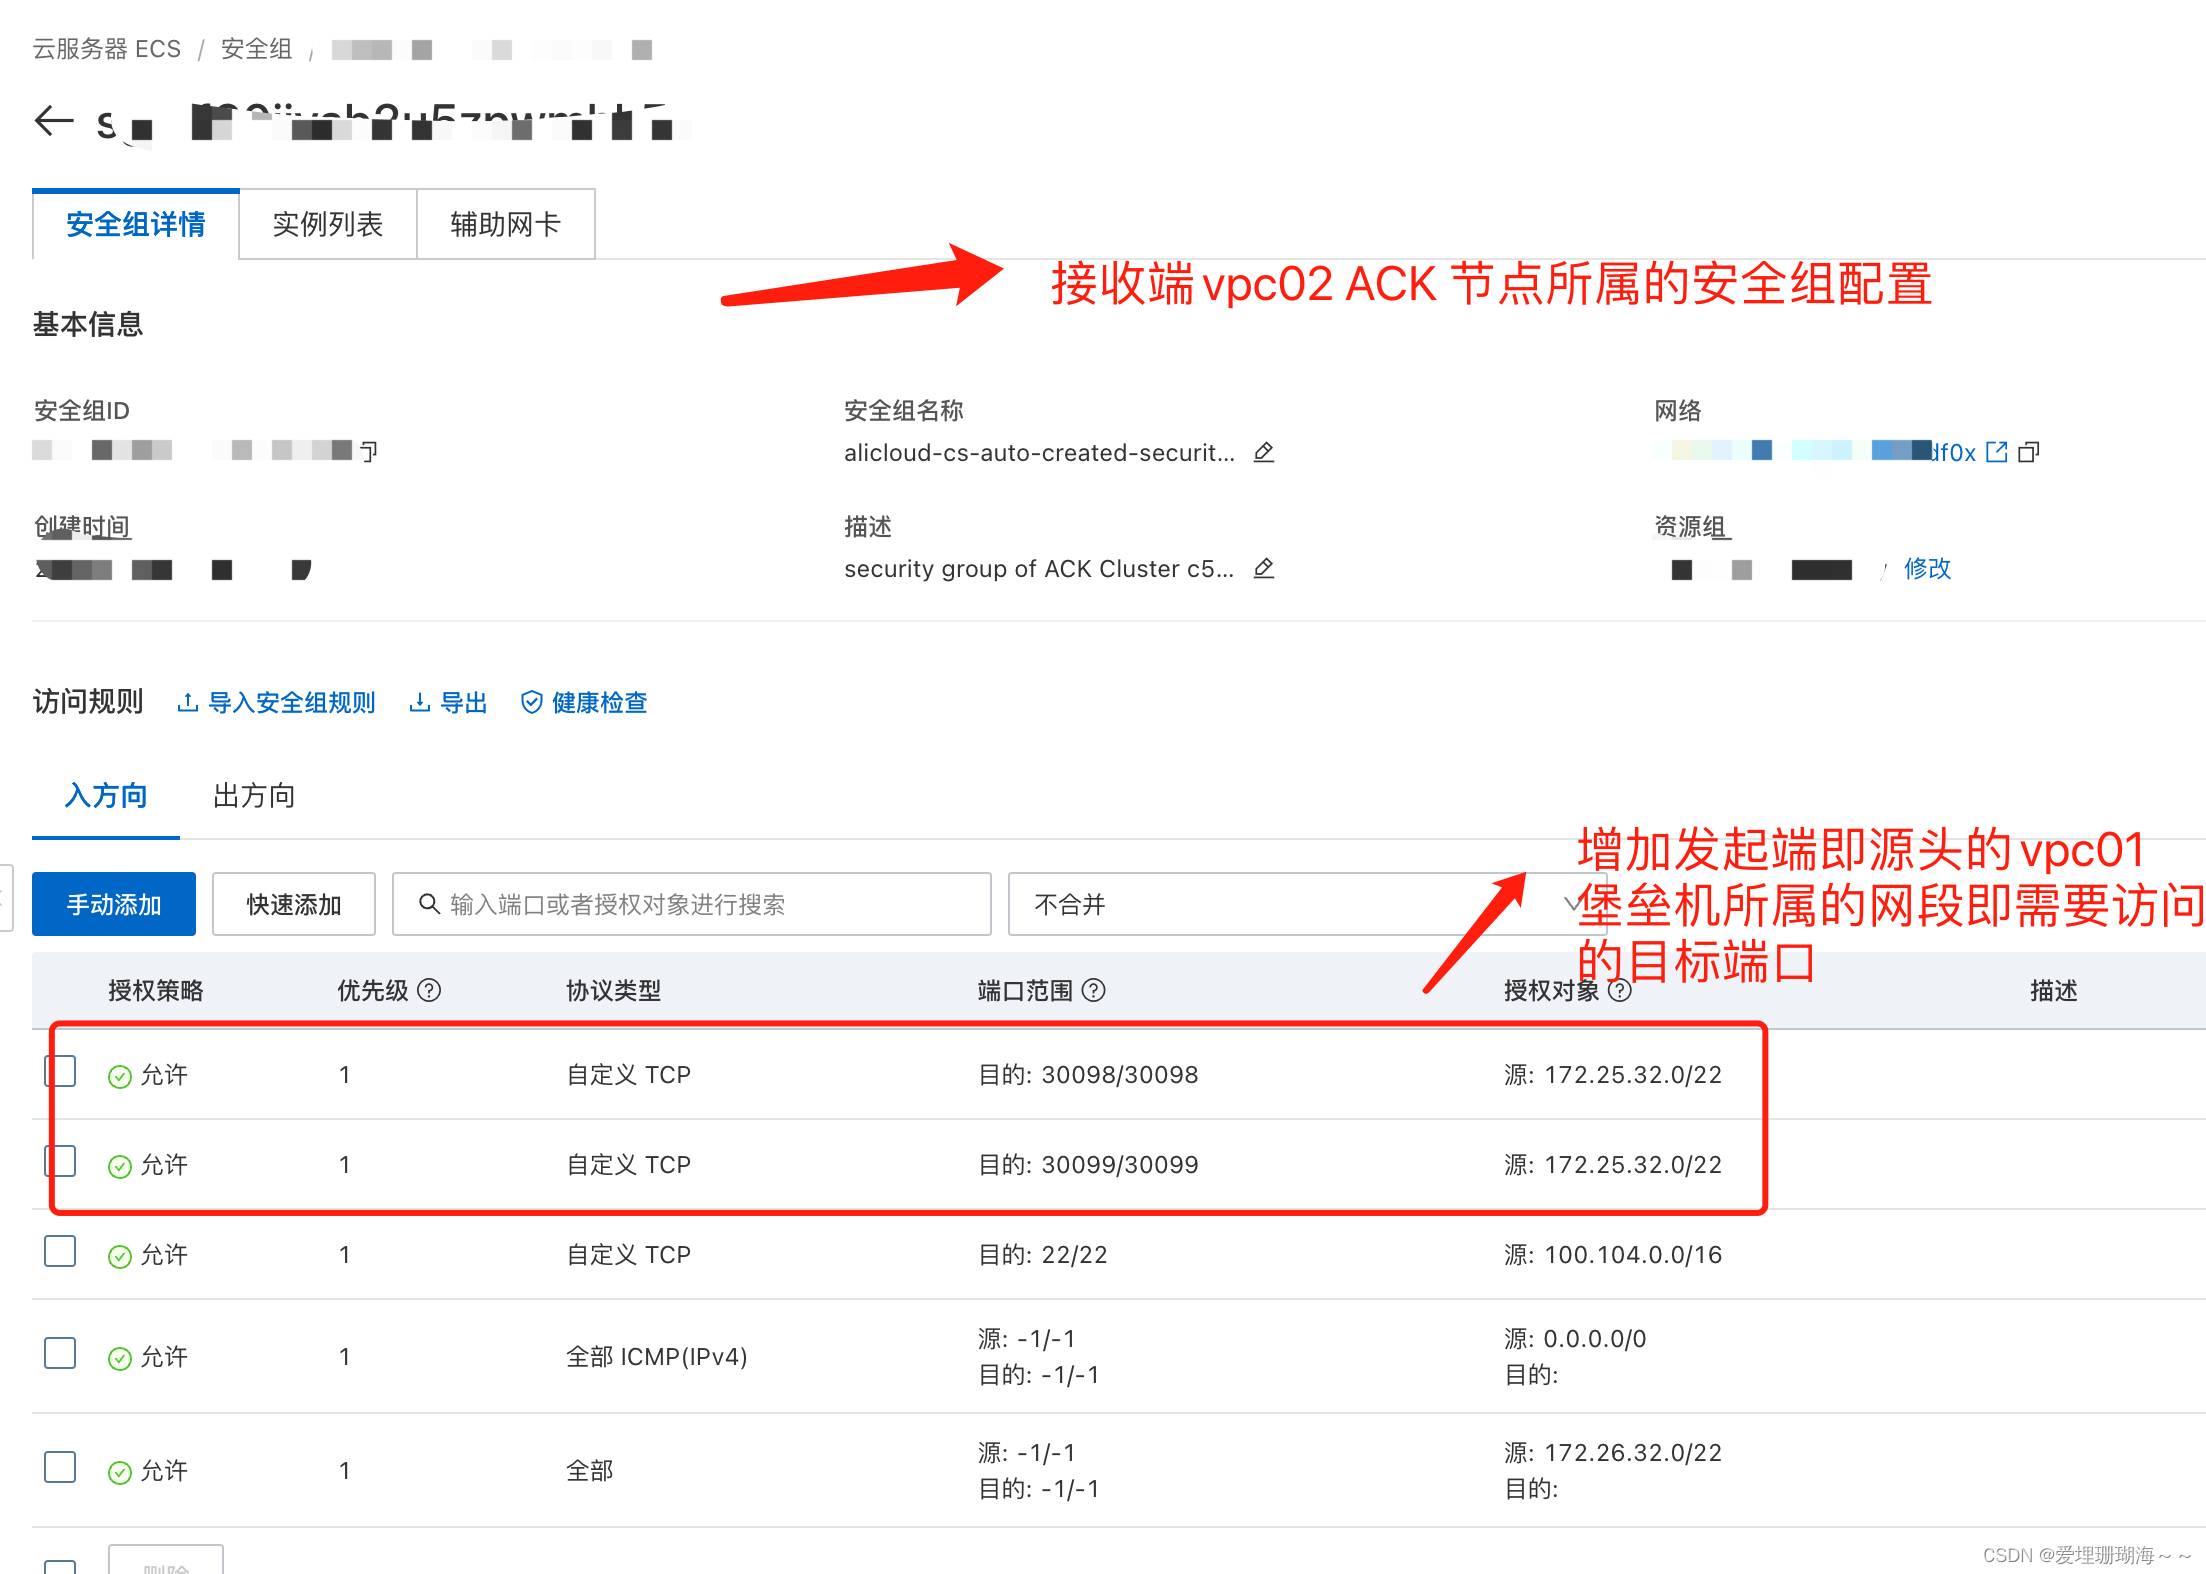2206x1574 pixels.
Task: Open the network VPC external link icon
Action: coord(1997,452)
